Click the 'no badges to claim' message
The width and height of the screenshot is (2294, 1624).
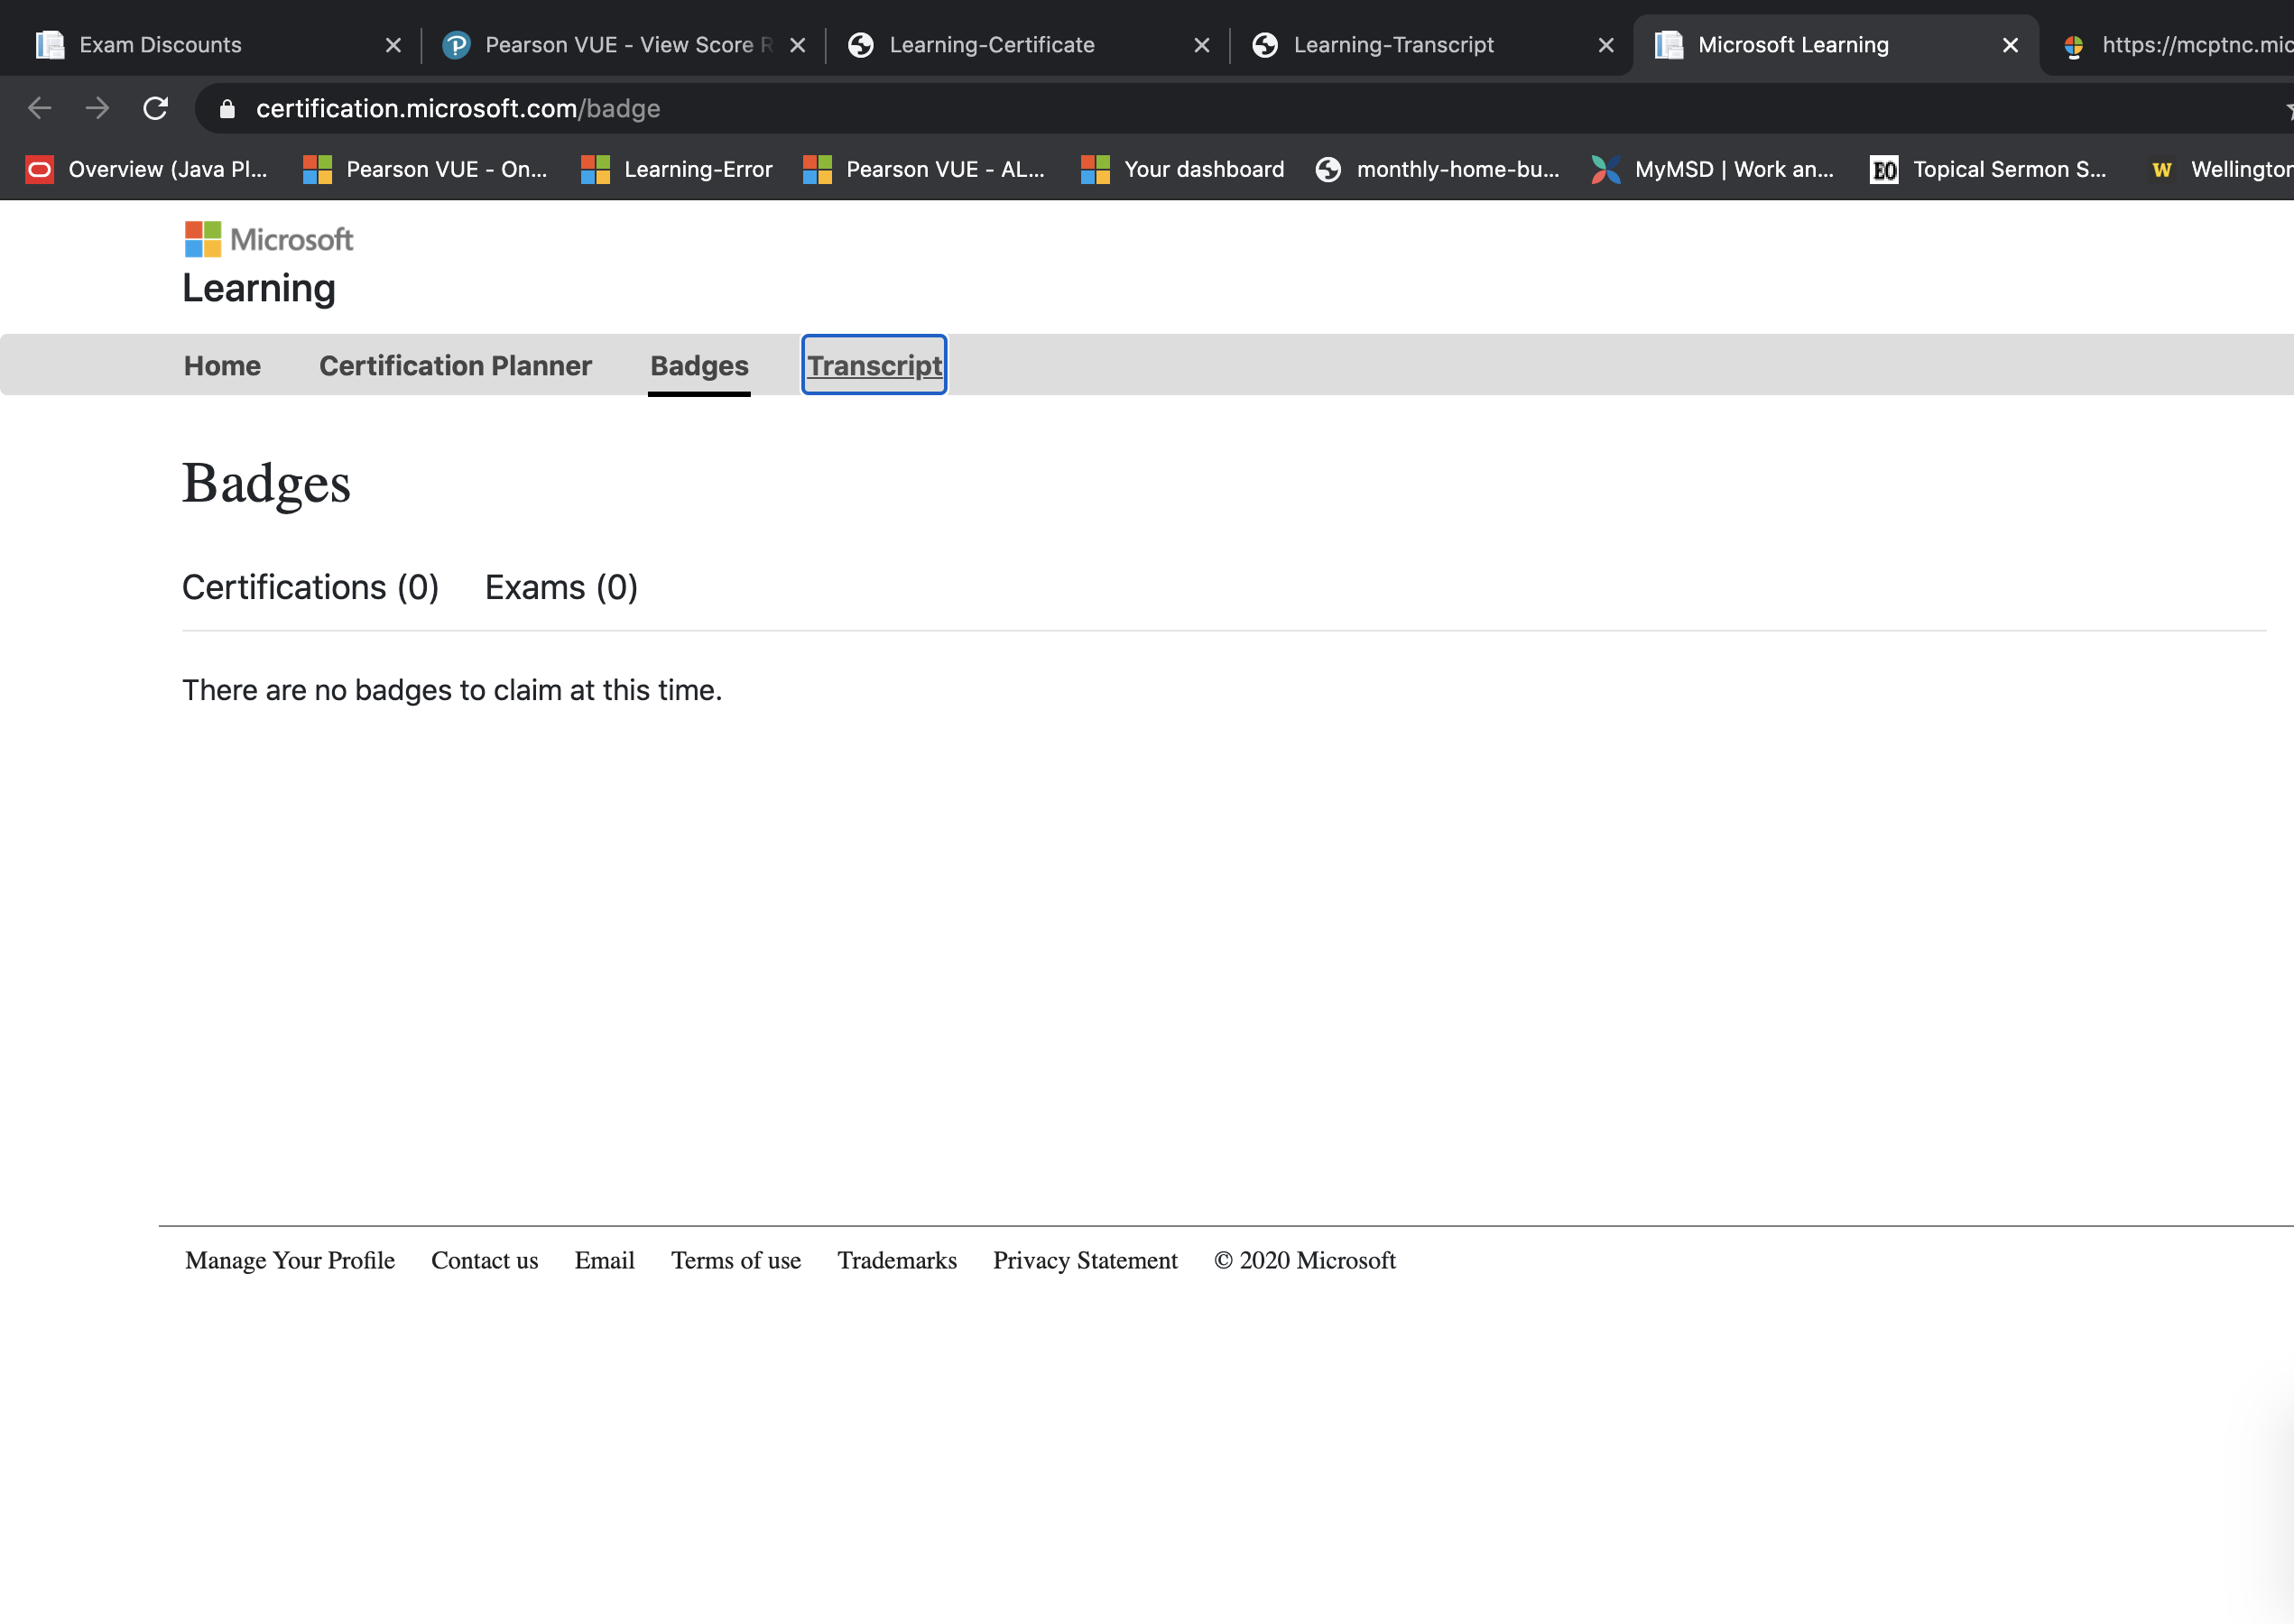coord(452,690)
